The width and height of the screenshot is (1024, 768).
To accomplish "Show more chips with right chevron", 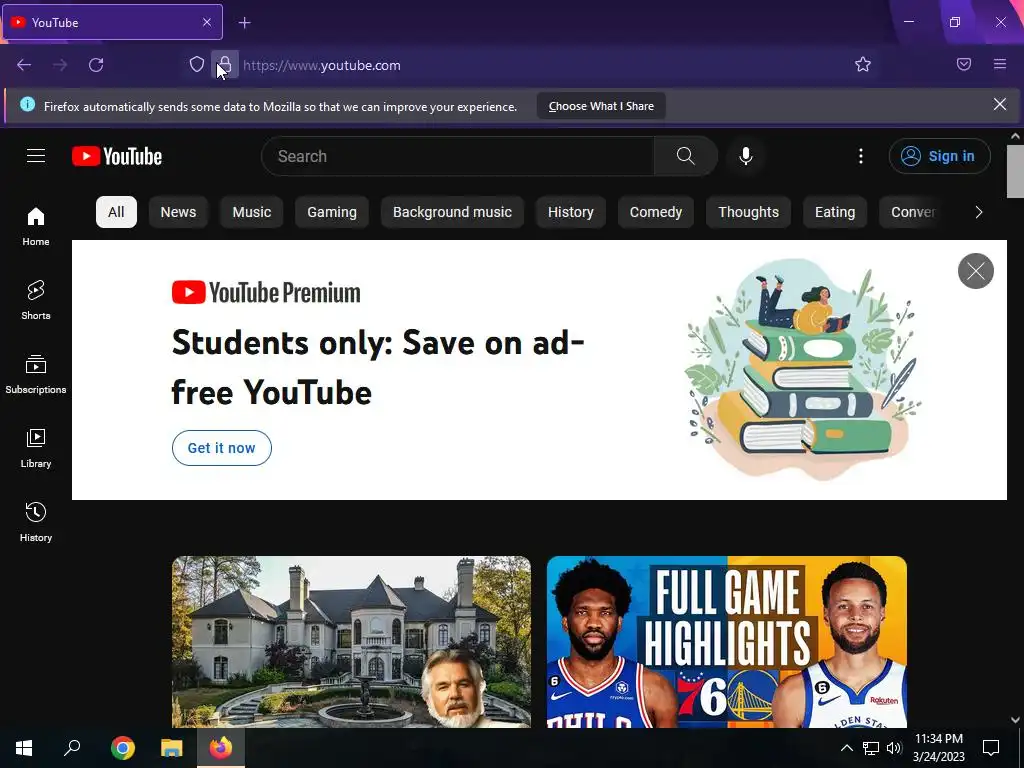I will point(978,212).
